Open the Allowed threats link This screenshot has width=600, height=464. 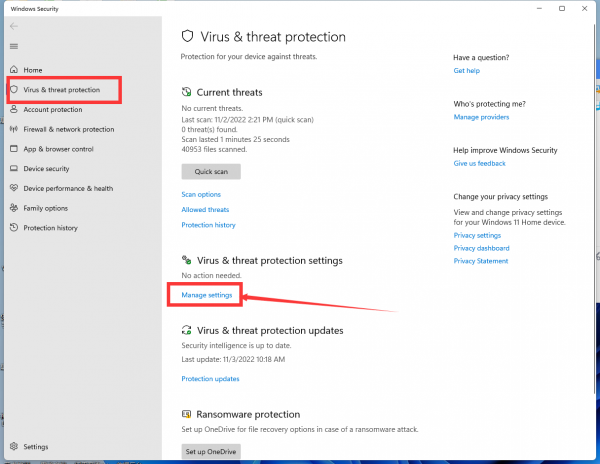pos(205,210)
